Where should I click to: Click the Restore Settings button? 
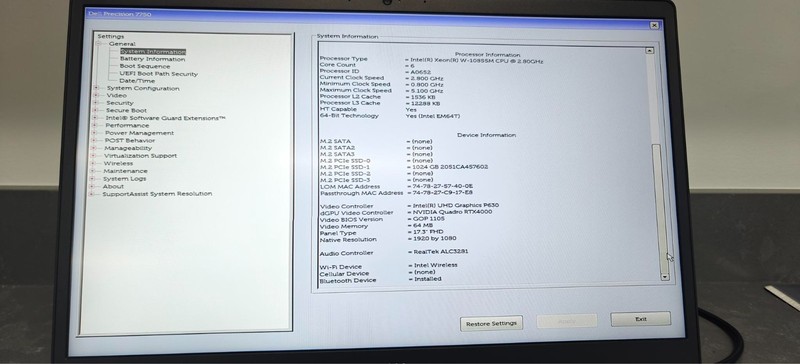[491, 324]
